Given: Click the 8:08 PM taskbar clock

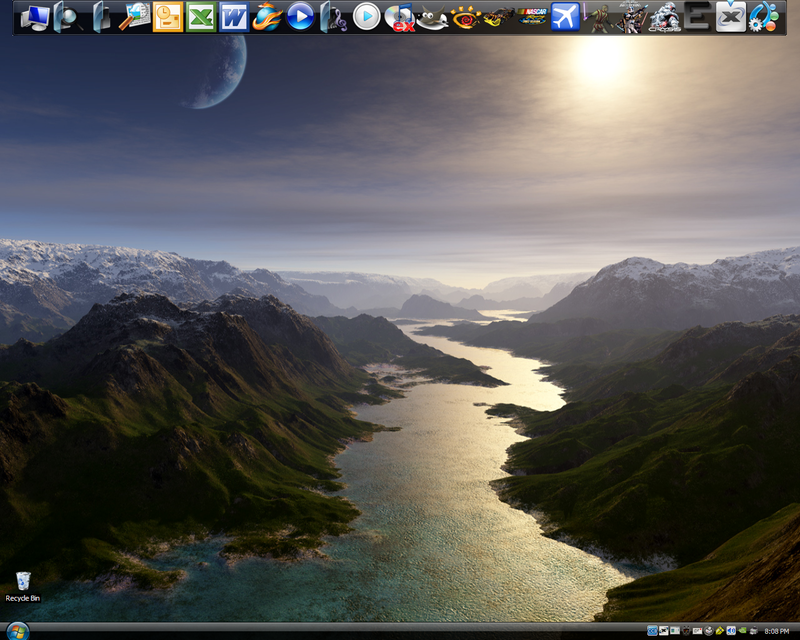Looking at the screenshot, I should point(777,631).
